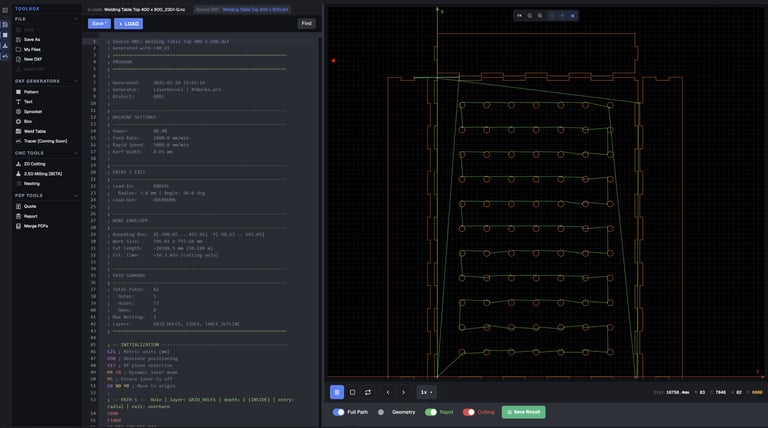Turn off the Cutting toggle
The height and width of the screenshot is (428, 768).
point(469,412)
